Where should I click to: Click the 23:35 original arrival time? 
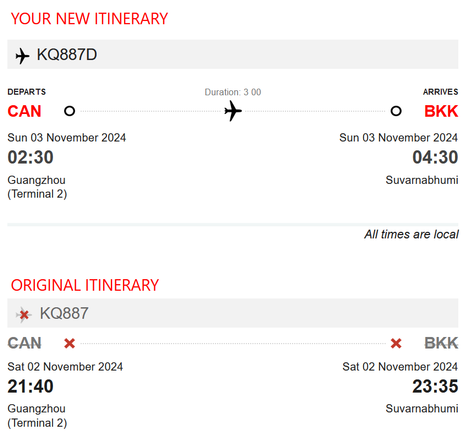point(435,386)
